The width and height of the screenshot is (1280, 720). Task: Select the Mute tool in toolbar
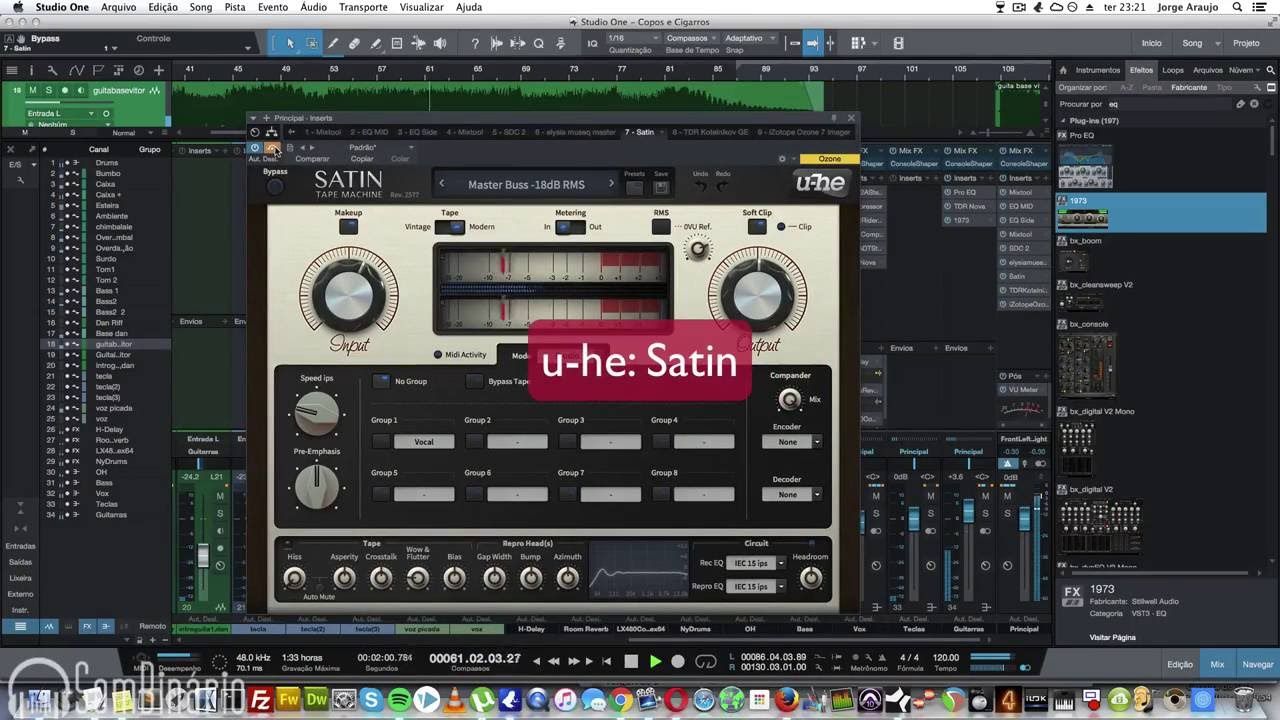point(397,43)
